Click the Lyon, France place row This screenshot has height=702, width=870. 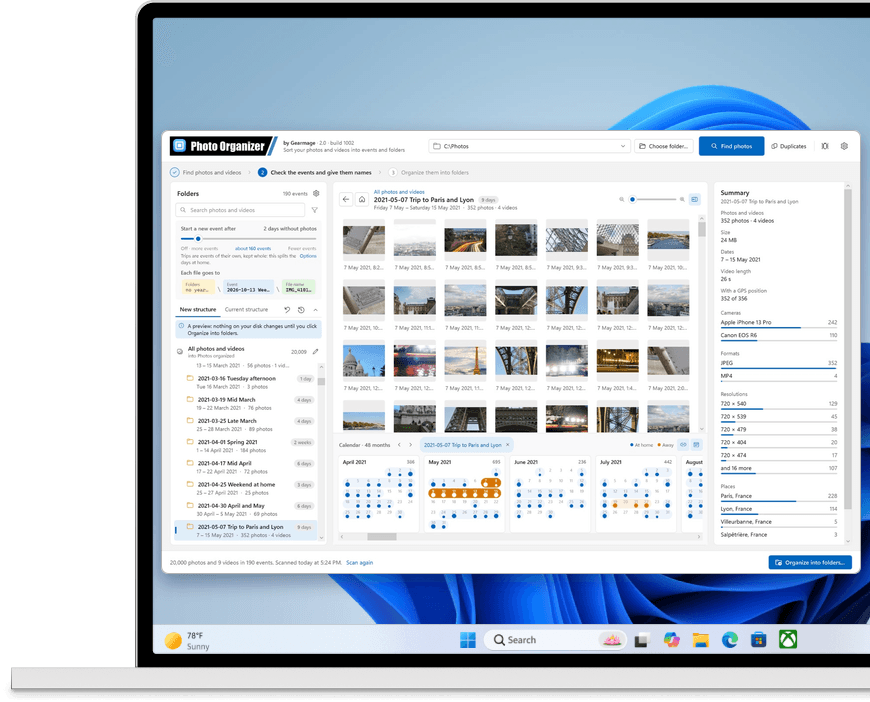tap(778, 509)
